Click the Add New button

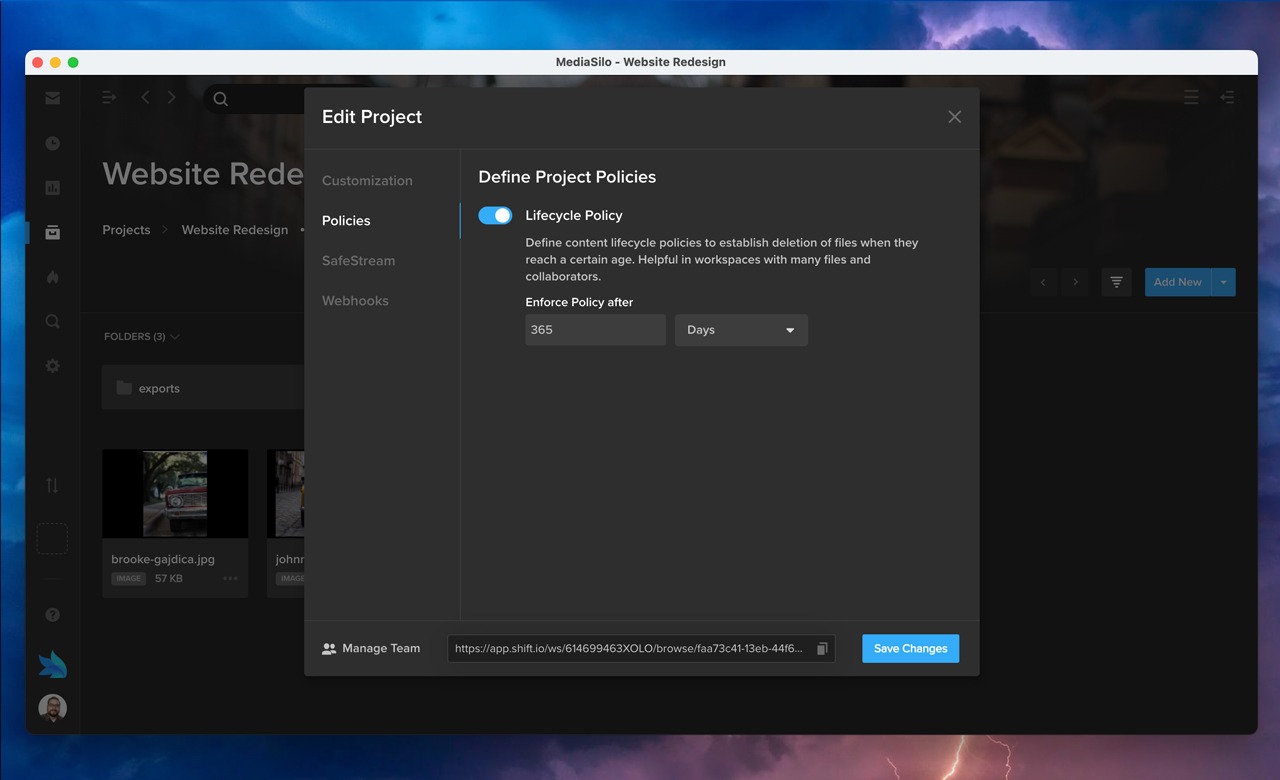[1178, 282]
